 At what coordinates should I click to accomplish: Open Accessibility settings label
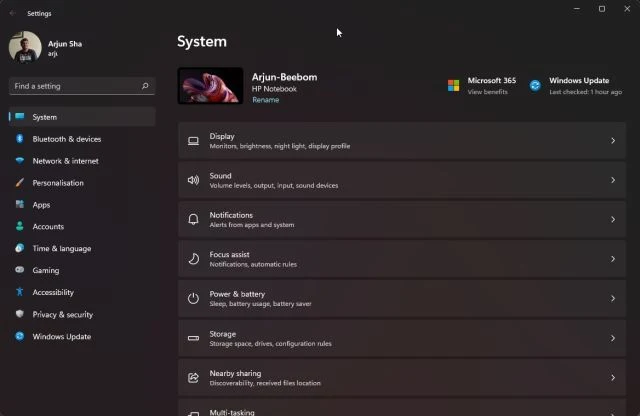53,292
